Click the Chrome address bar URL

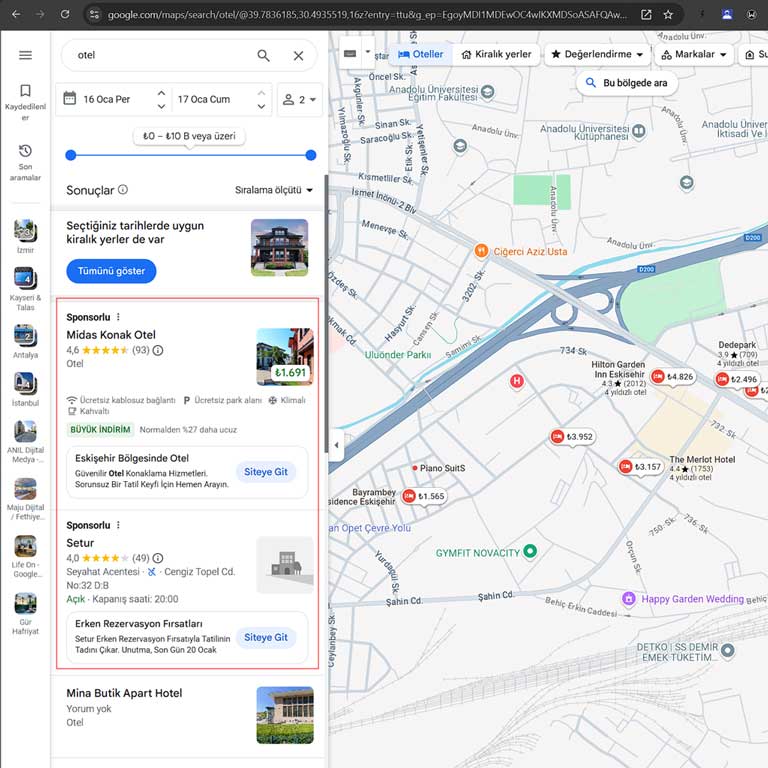pyautogui.click(x=367, y=15)
